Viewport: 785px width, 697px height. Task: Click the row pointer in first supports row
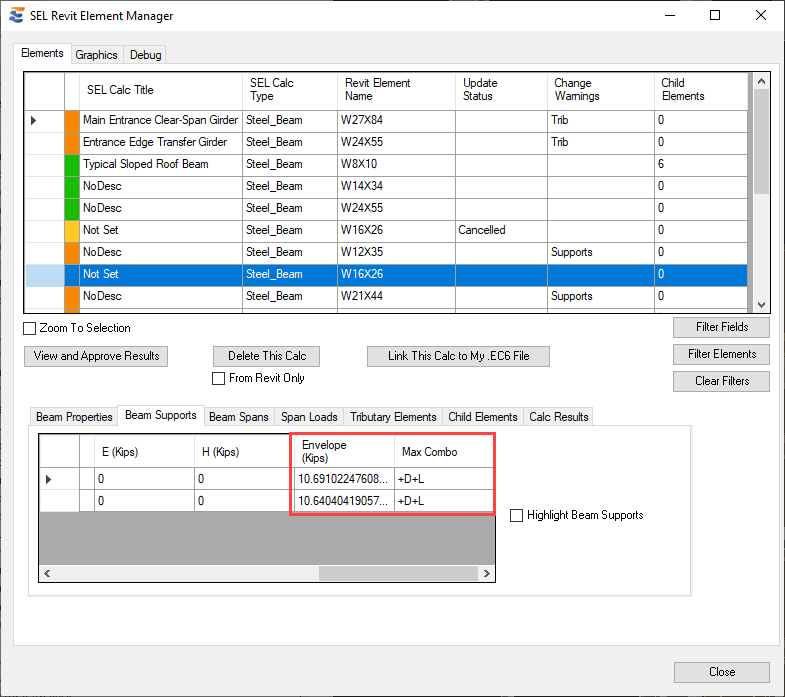point(49,479)
